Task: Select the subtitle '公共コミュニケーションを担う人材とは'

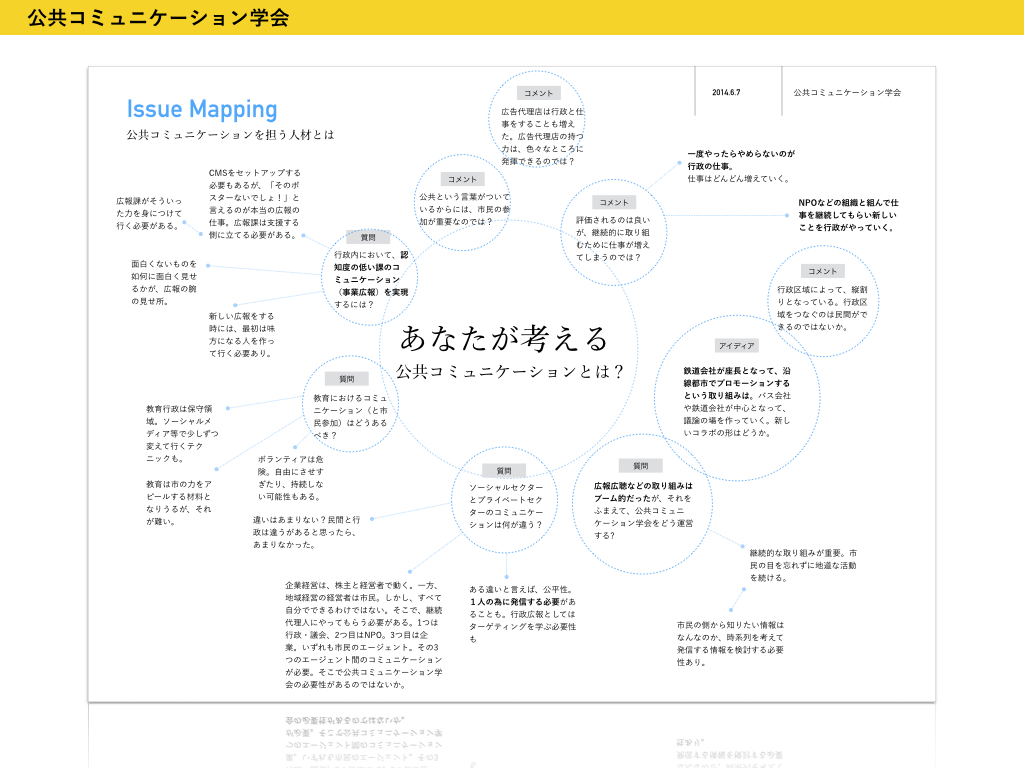Action: tap(230, 134)
